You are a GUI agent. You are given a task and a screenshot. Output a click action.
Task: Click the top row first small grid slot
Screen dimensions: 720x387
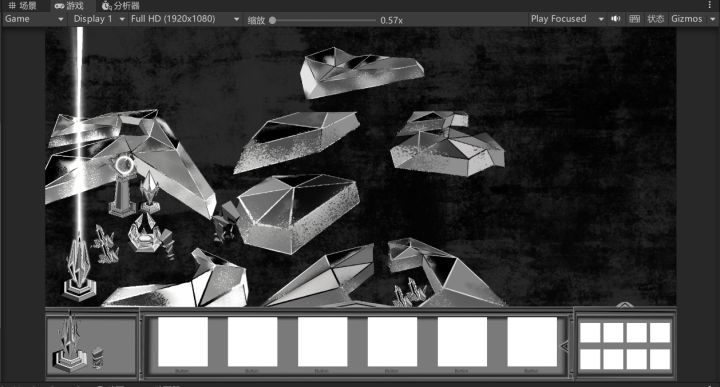point(590,332)
